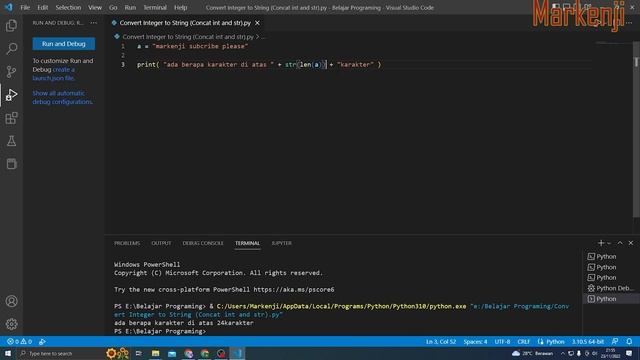
Task: Open the Search view in activity bar
Action: tap(11, 49)
